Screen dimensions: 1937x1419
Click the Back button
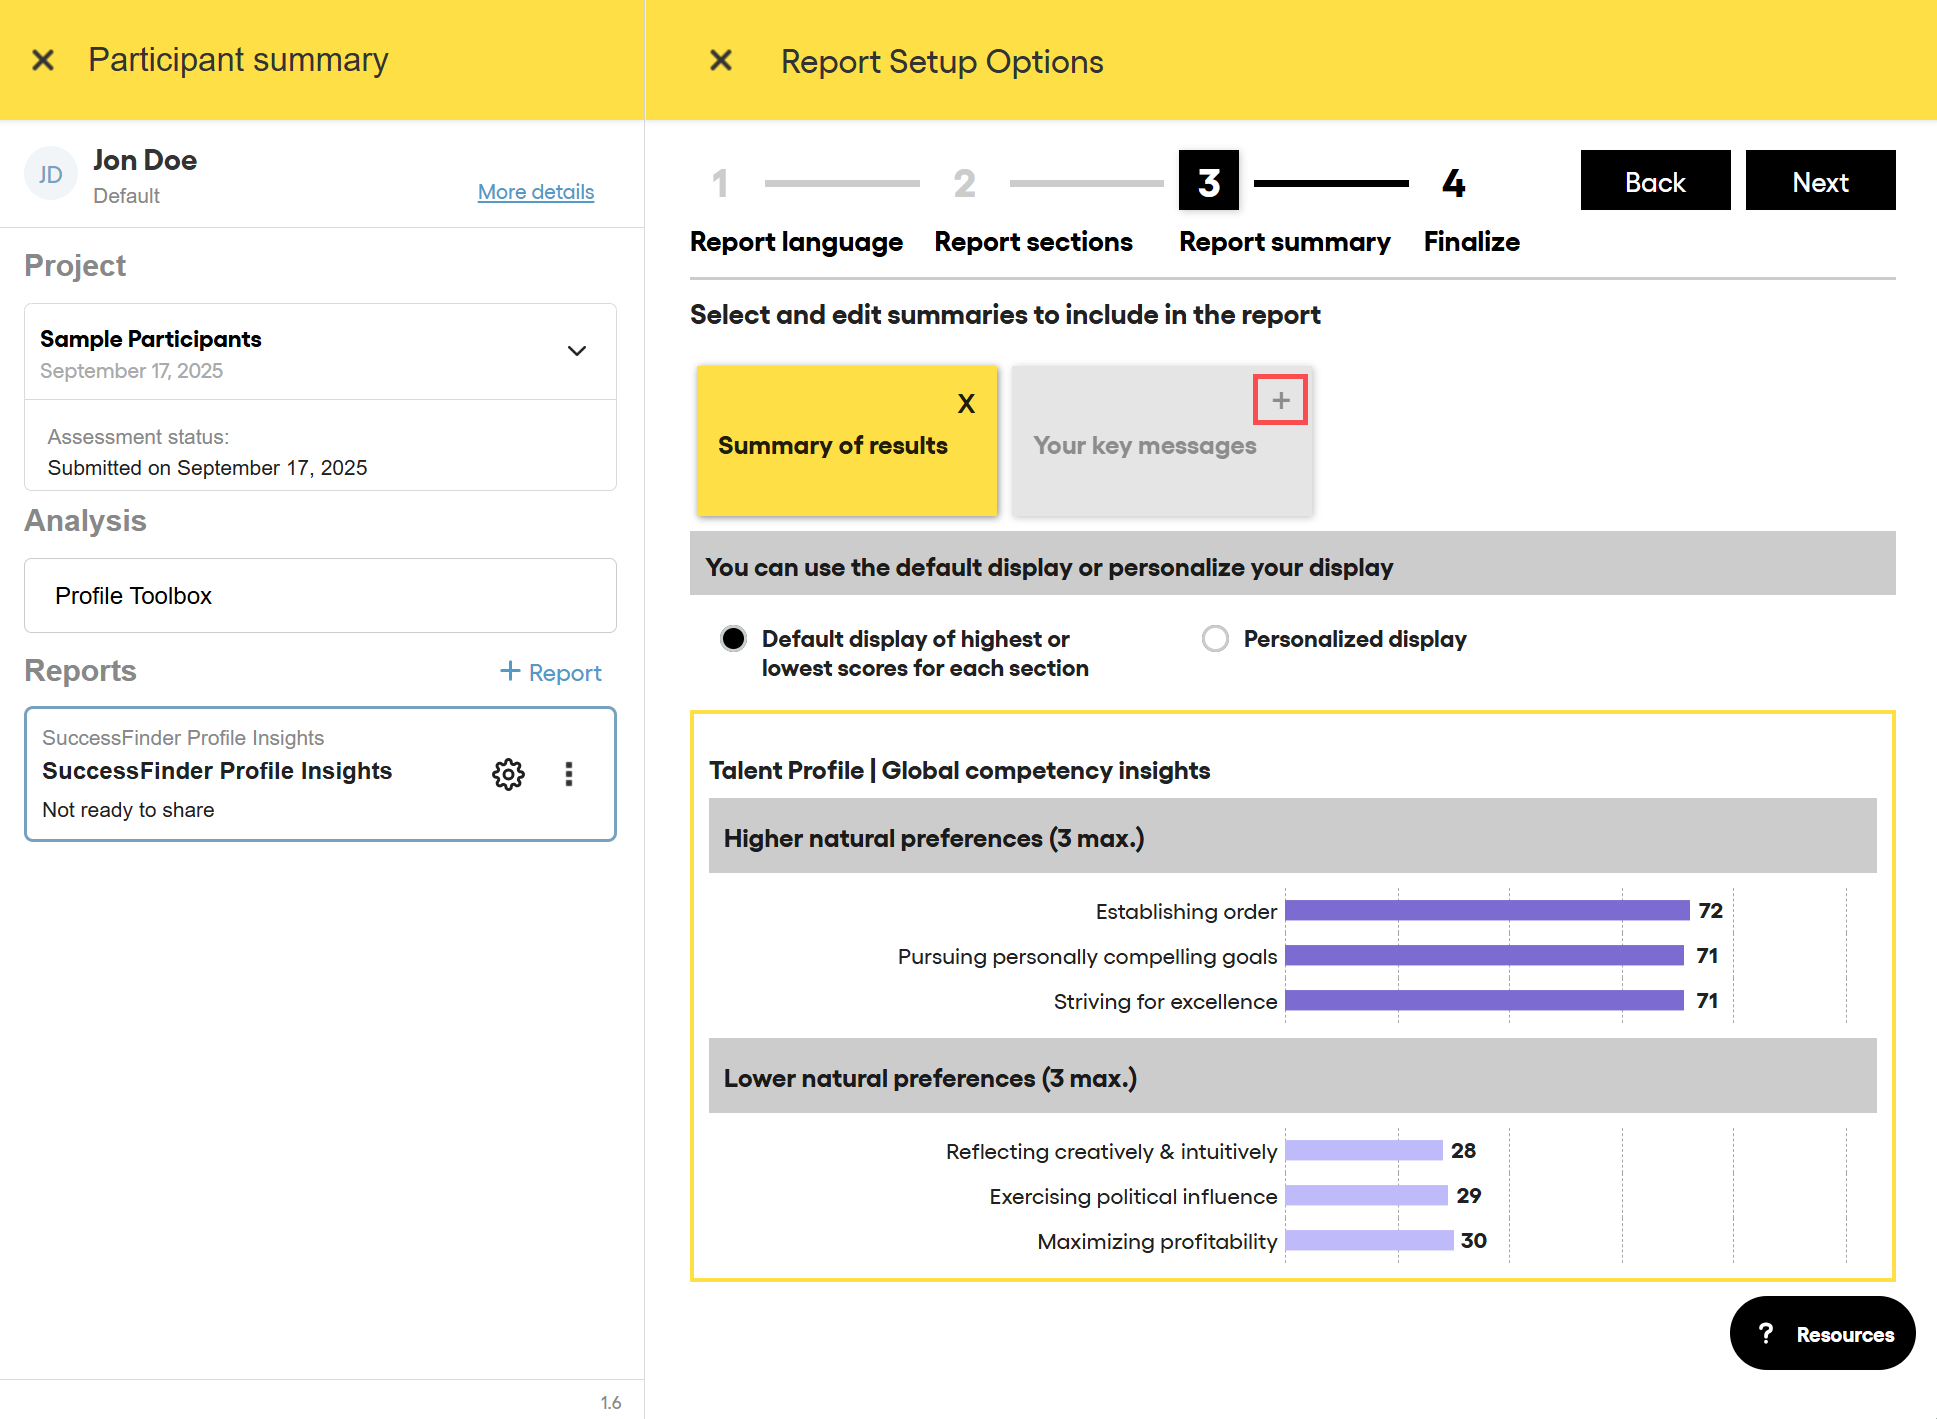coord(1655,181)
